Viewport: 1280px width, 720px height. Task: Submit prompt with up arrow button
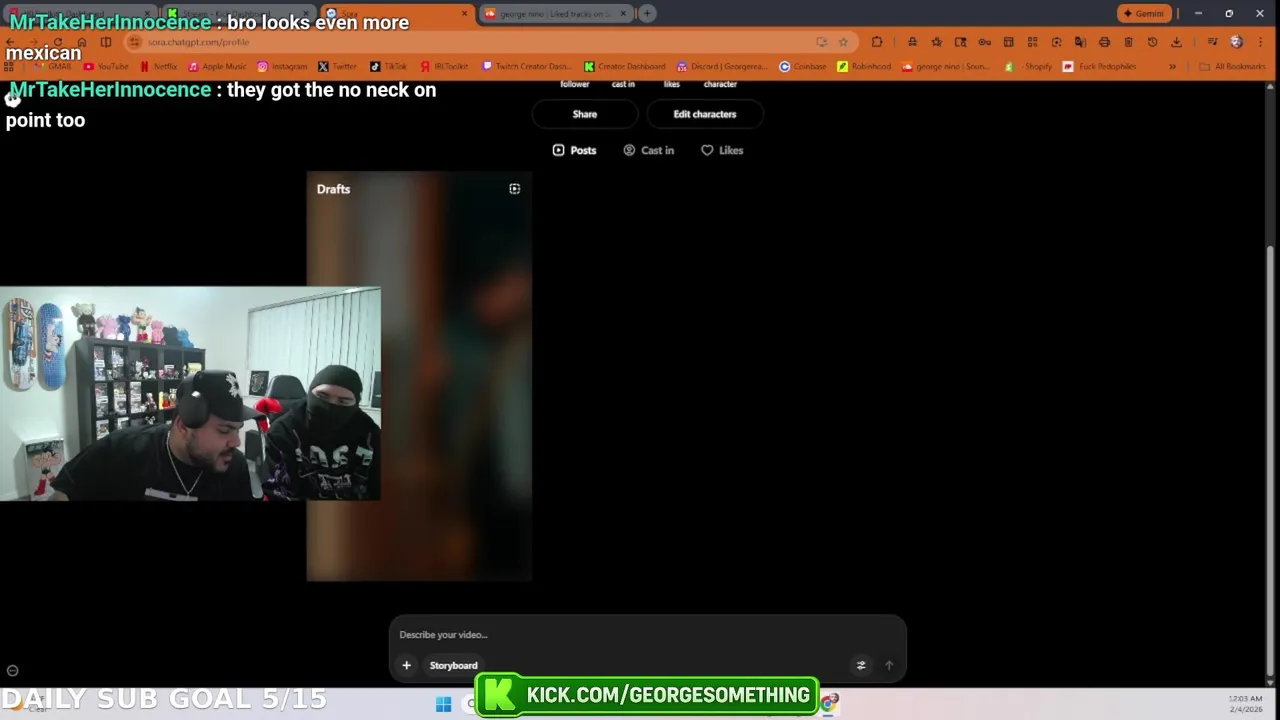point(888,666)
